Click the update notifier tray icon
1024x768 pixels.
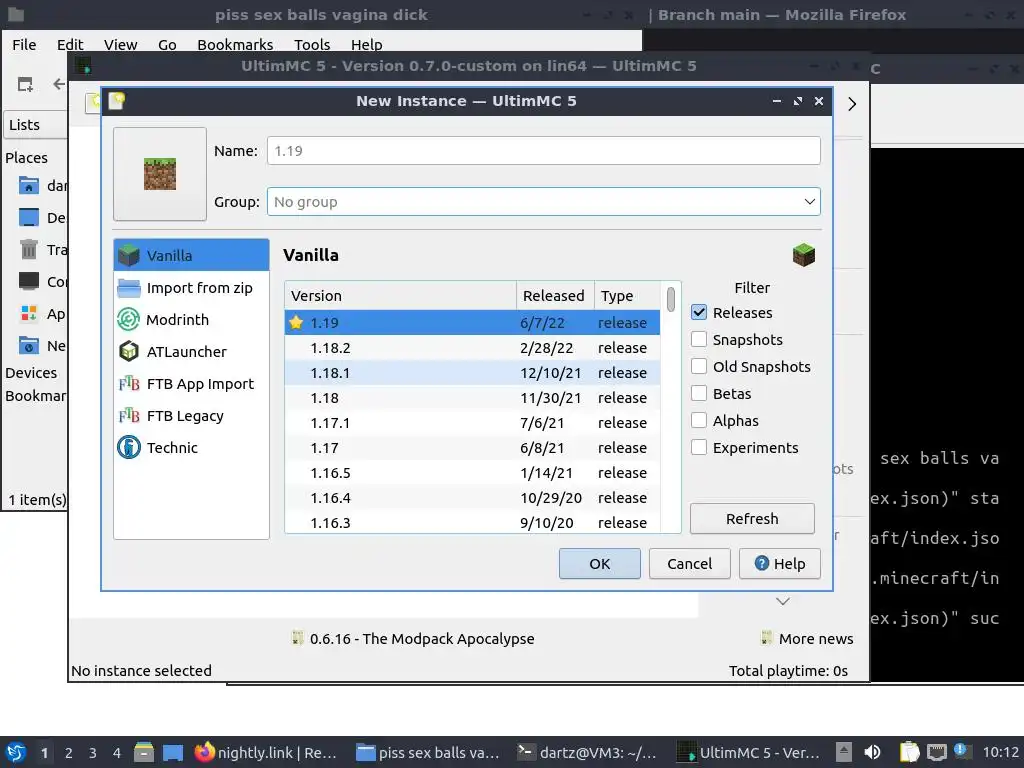tap(961, 751)
